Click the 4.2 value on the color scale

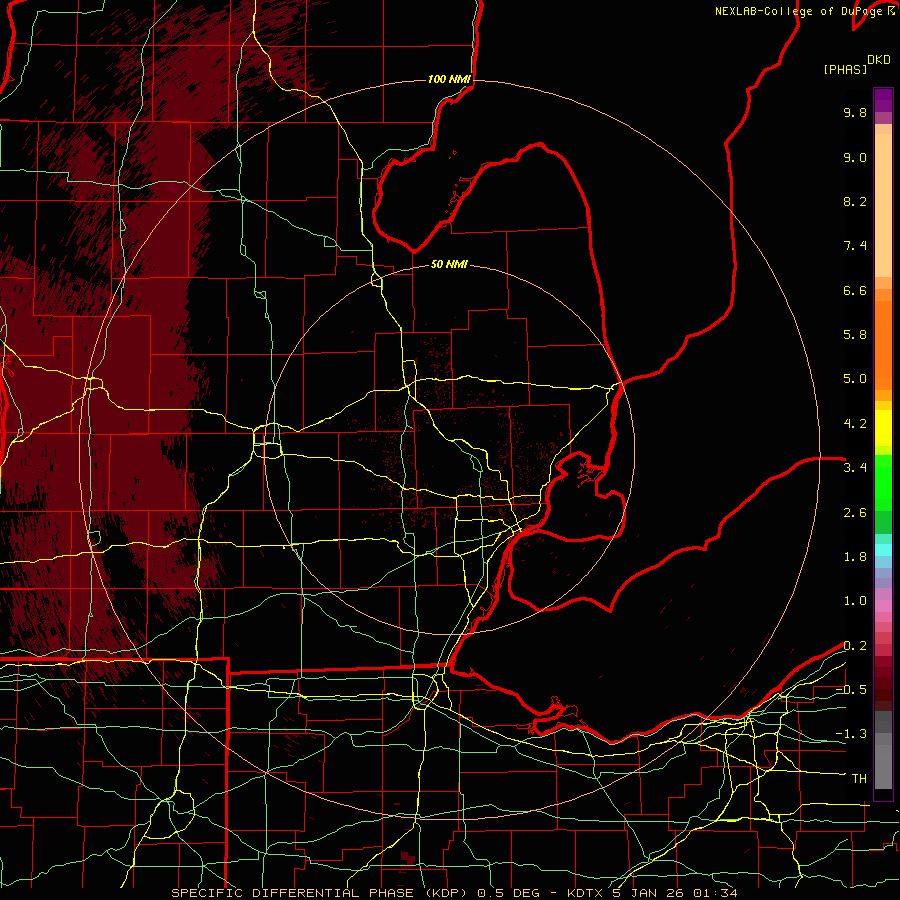tap(855, 424)
